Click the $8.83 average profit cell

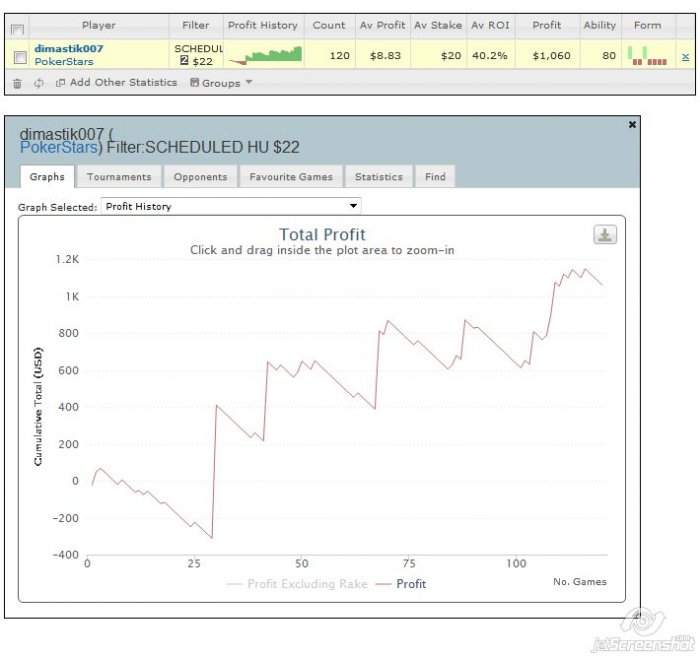click(x=385, y=56)
